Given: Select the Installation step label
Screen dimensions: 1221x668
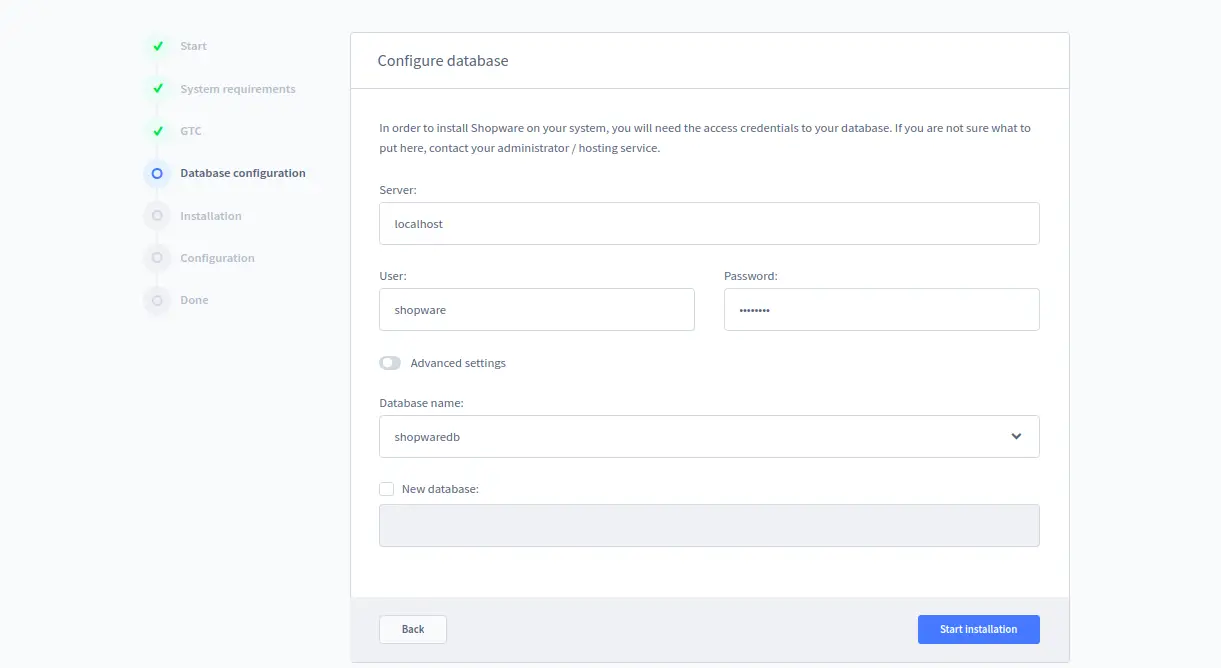Looking at the screenshot, I should coord(211,216).
